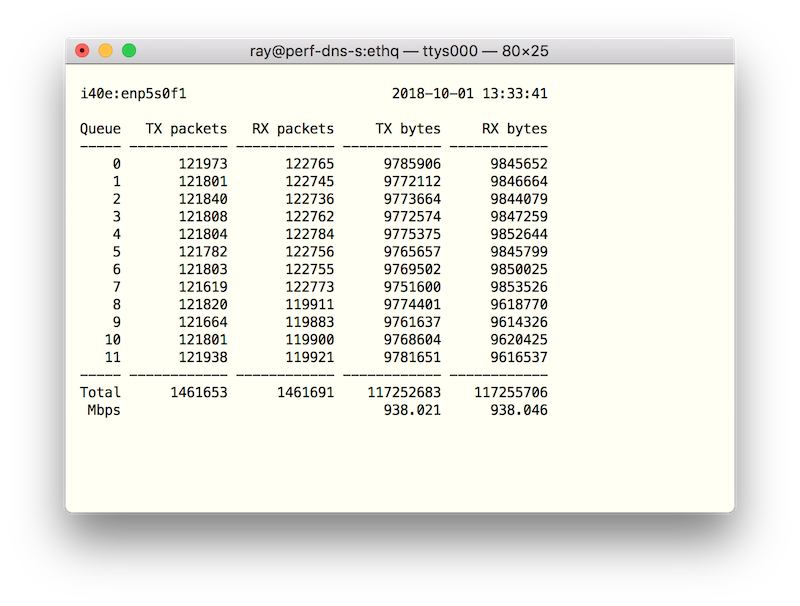Click the TX bytes column header
Screen dimensions: 800x606
[x=408, y=129]
